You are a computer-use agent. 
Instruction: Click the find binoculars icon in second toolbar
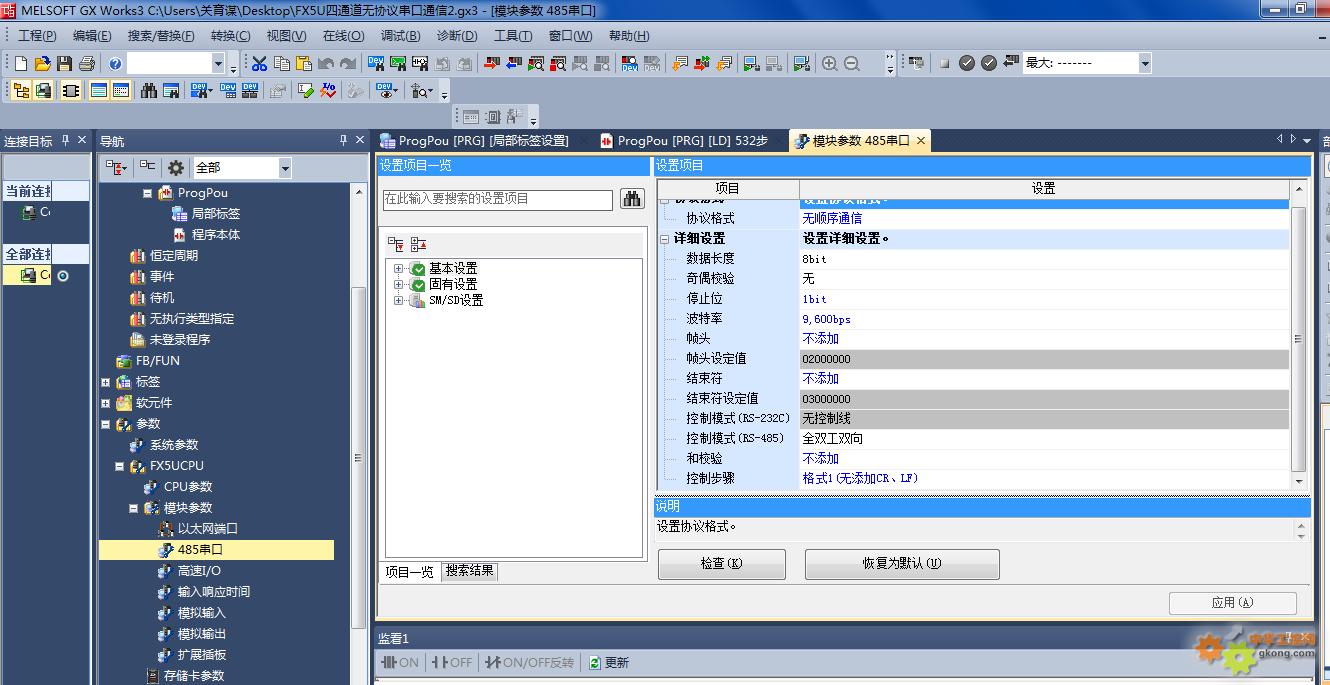[149, 90]
